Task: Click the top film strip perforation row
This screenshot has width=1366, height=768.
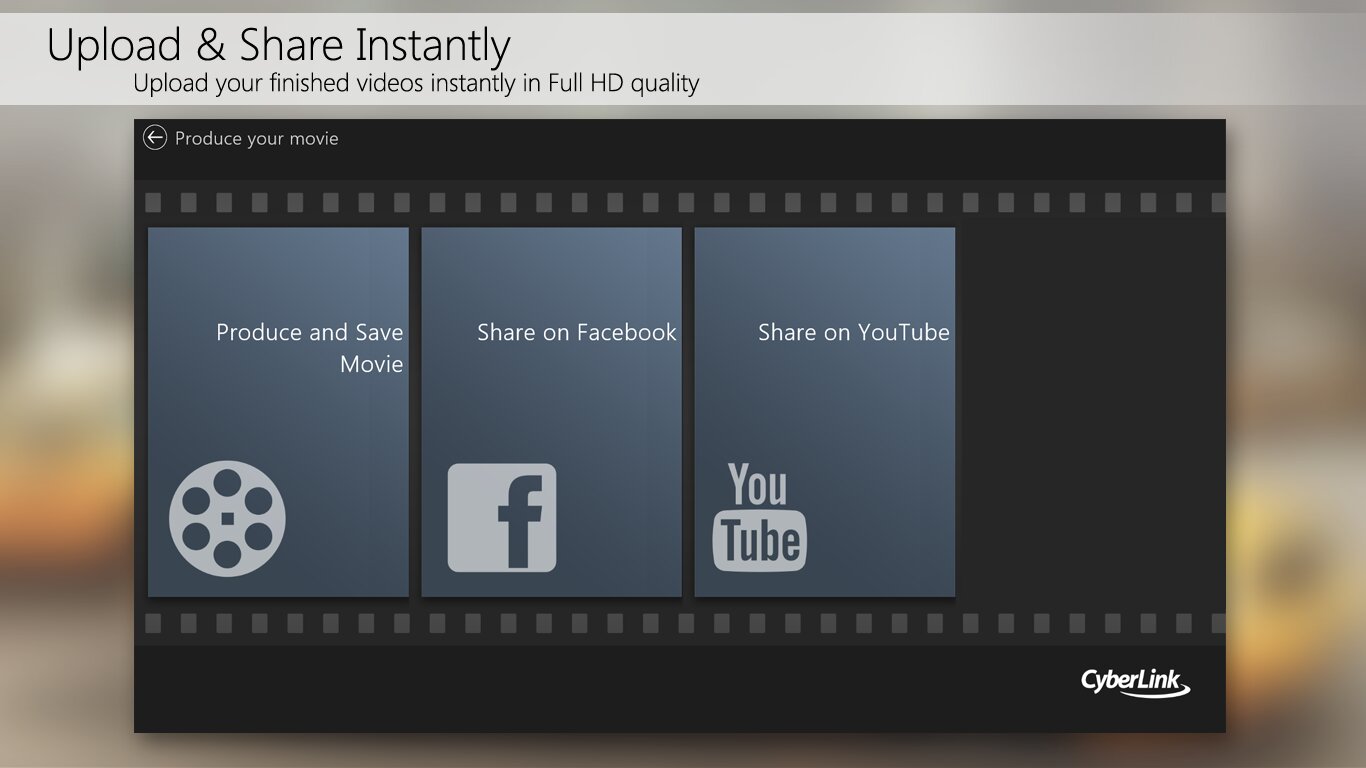Action: point(680,202)
